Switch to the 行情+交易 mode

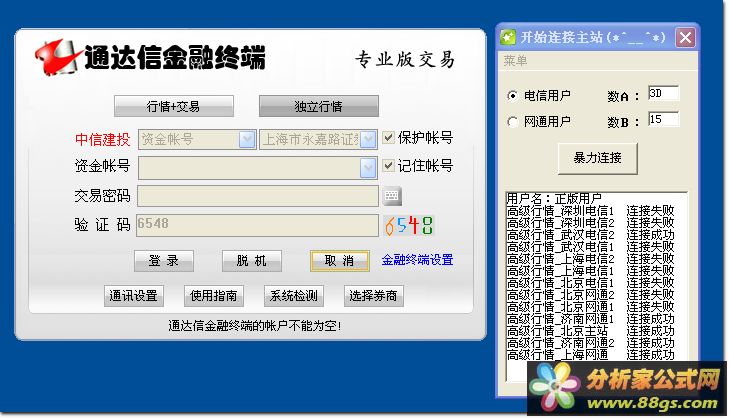click(x=174, y=106)
